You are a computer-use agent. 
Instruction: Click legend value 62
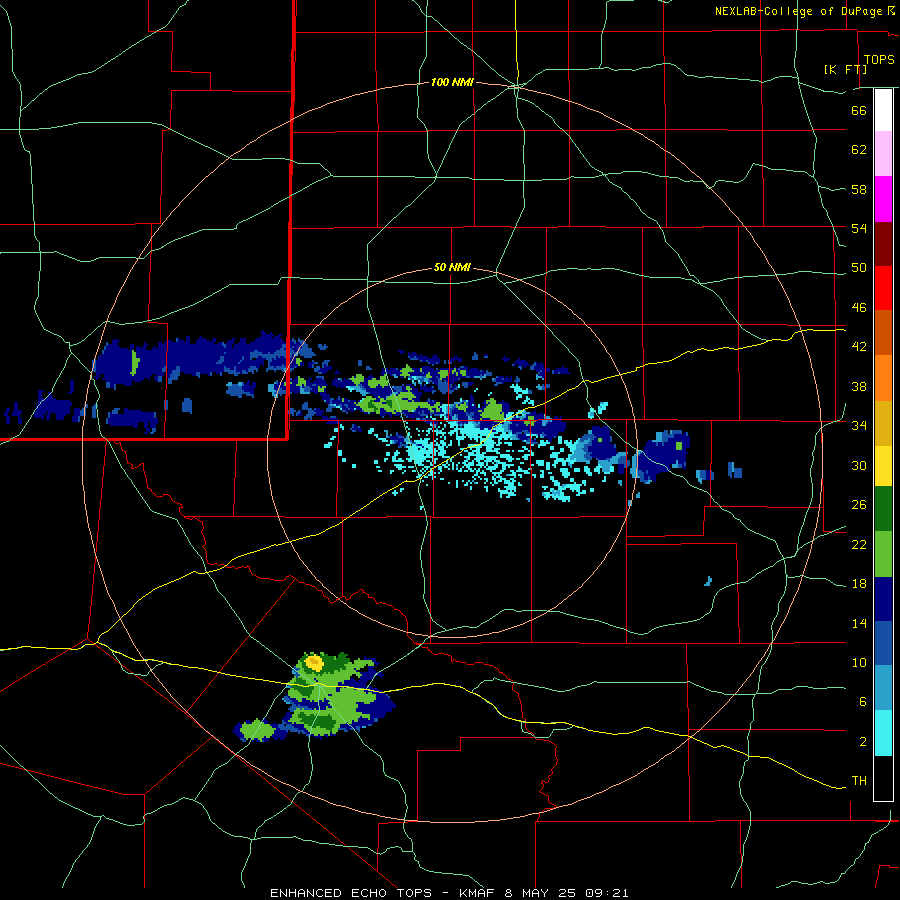[859, 150]
